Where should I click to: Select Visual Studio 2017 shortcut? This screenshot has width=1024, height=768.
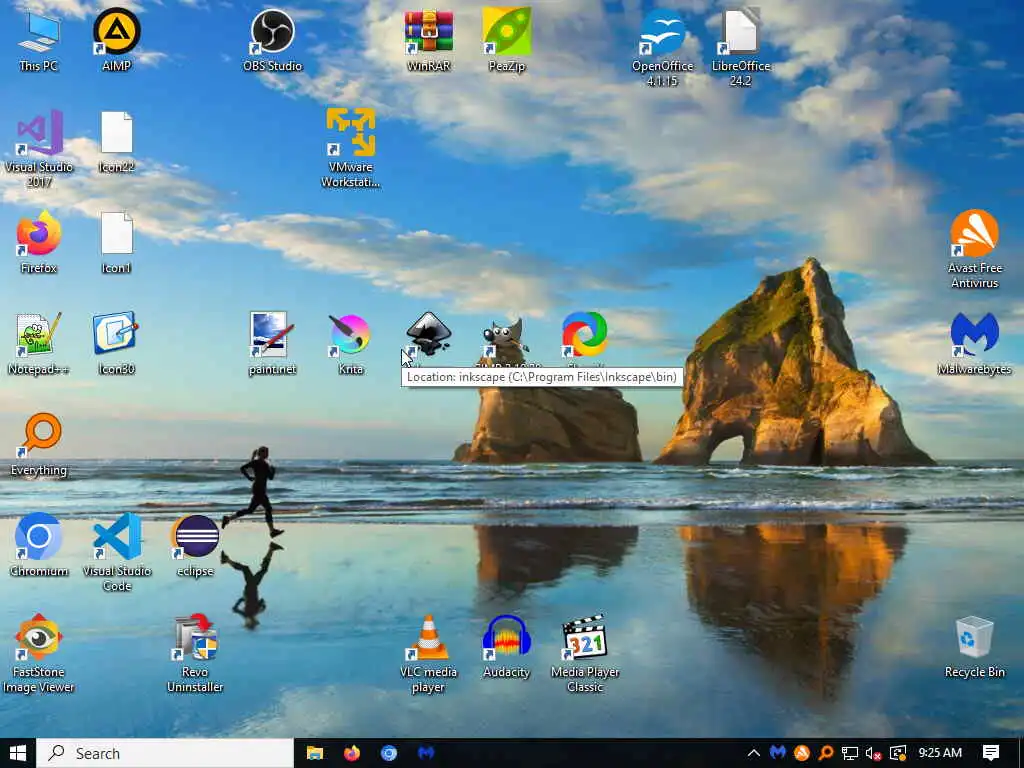(x=39, y=148)
